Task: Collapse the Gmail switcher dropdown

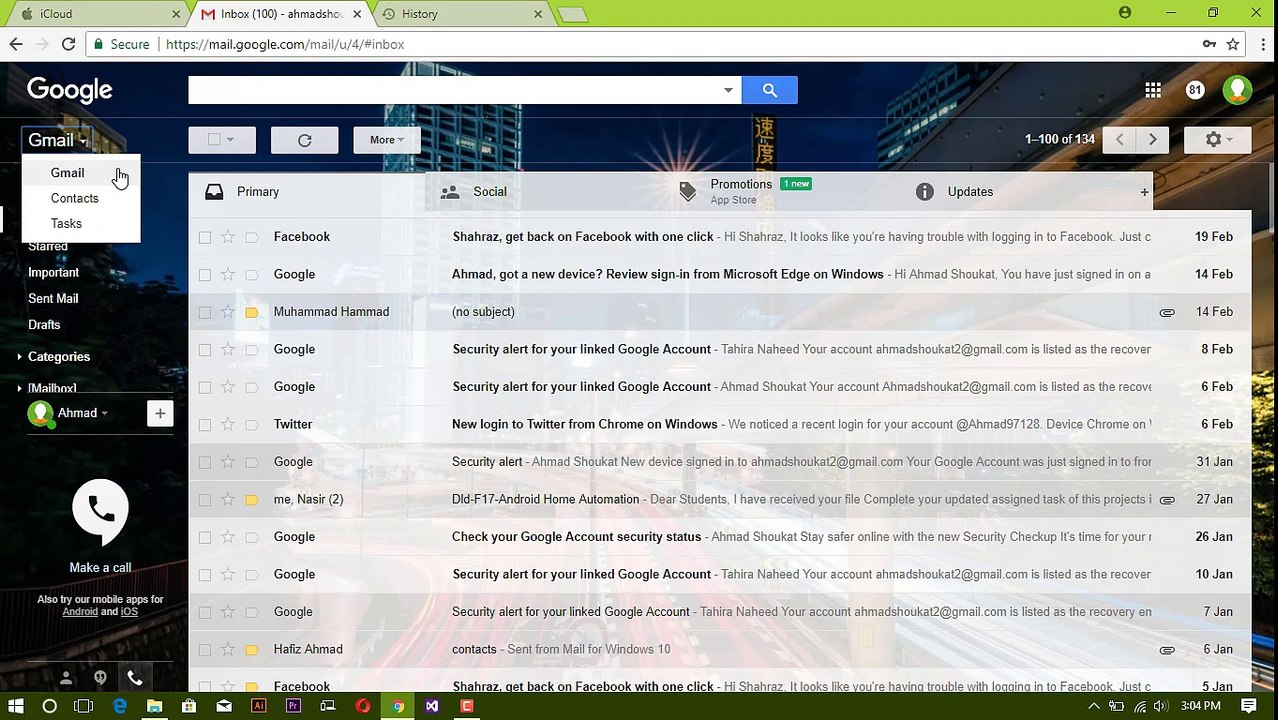Action: pyautogui.click(x=57, y=140)
